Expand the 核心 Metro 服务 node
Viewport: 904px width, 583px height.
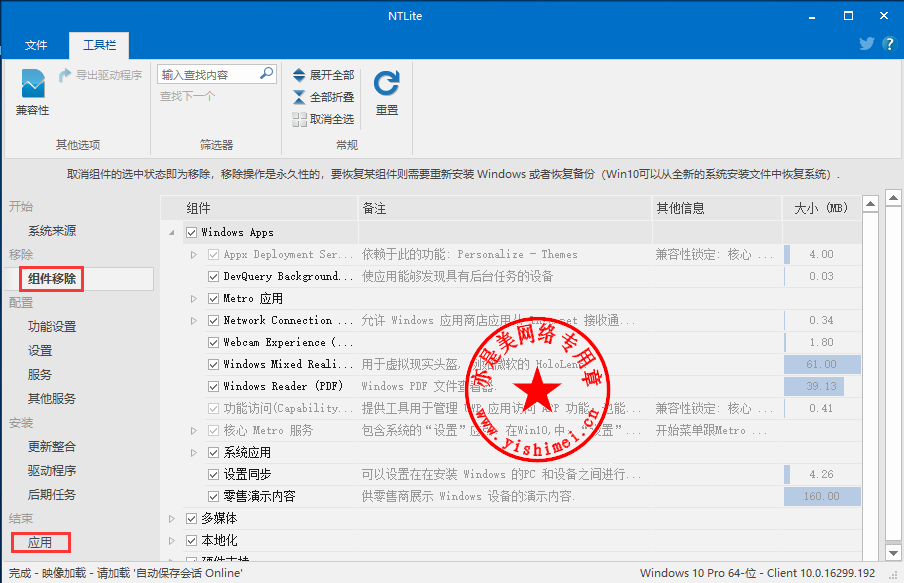tap(194, 431)
